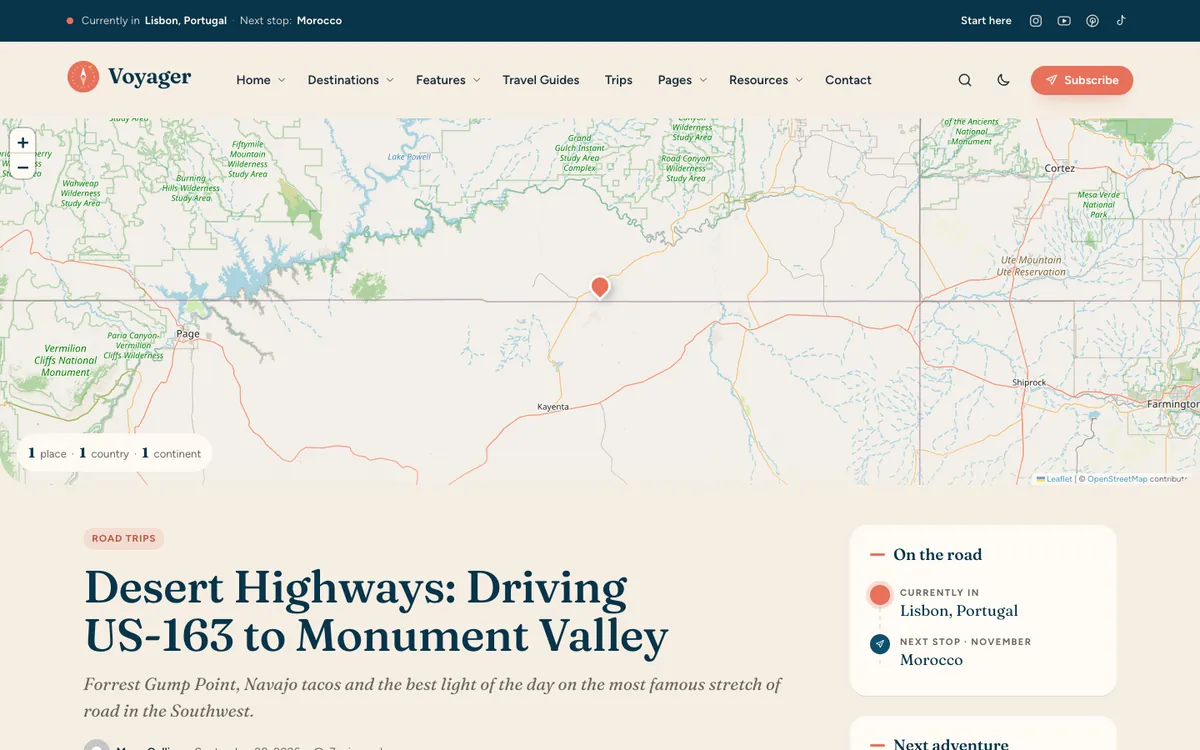The image size is (1200, 750).
Task: Click the Cortez label on the map
Action: (1060, 168)
